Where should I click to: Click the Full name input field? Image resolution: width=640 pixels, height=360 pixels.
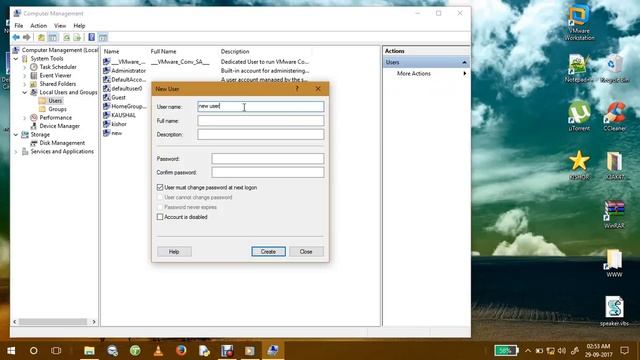[x=261, y=120]
